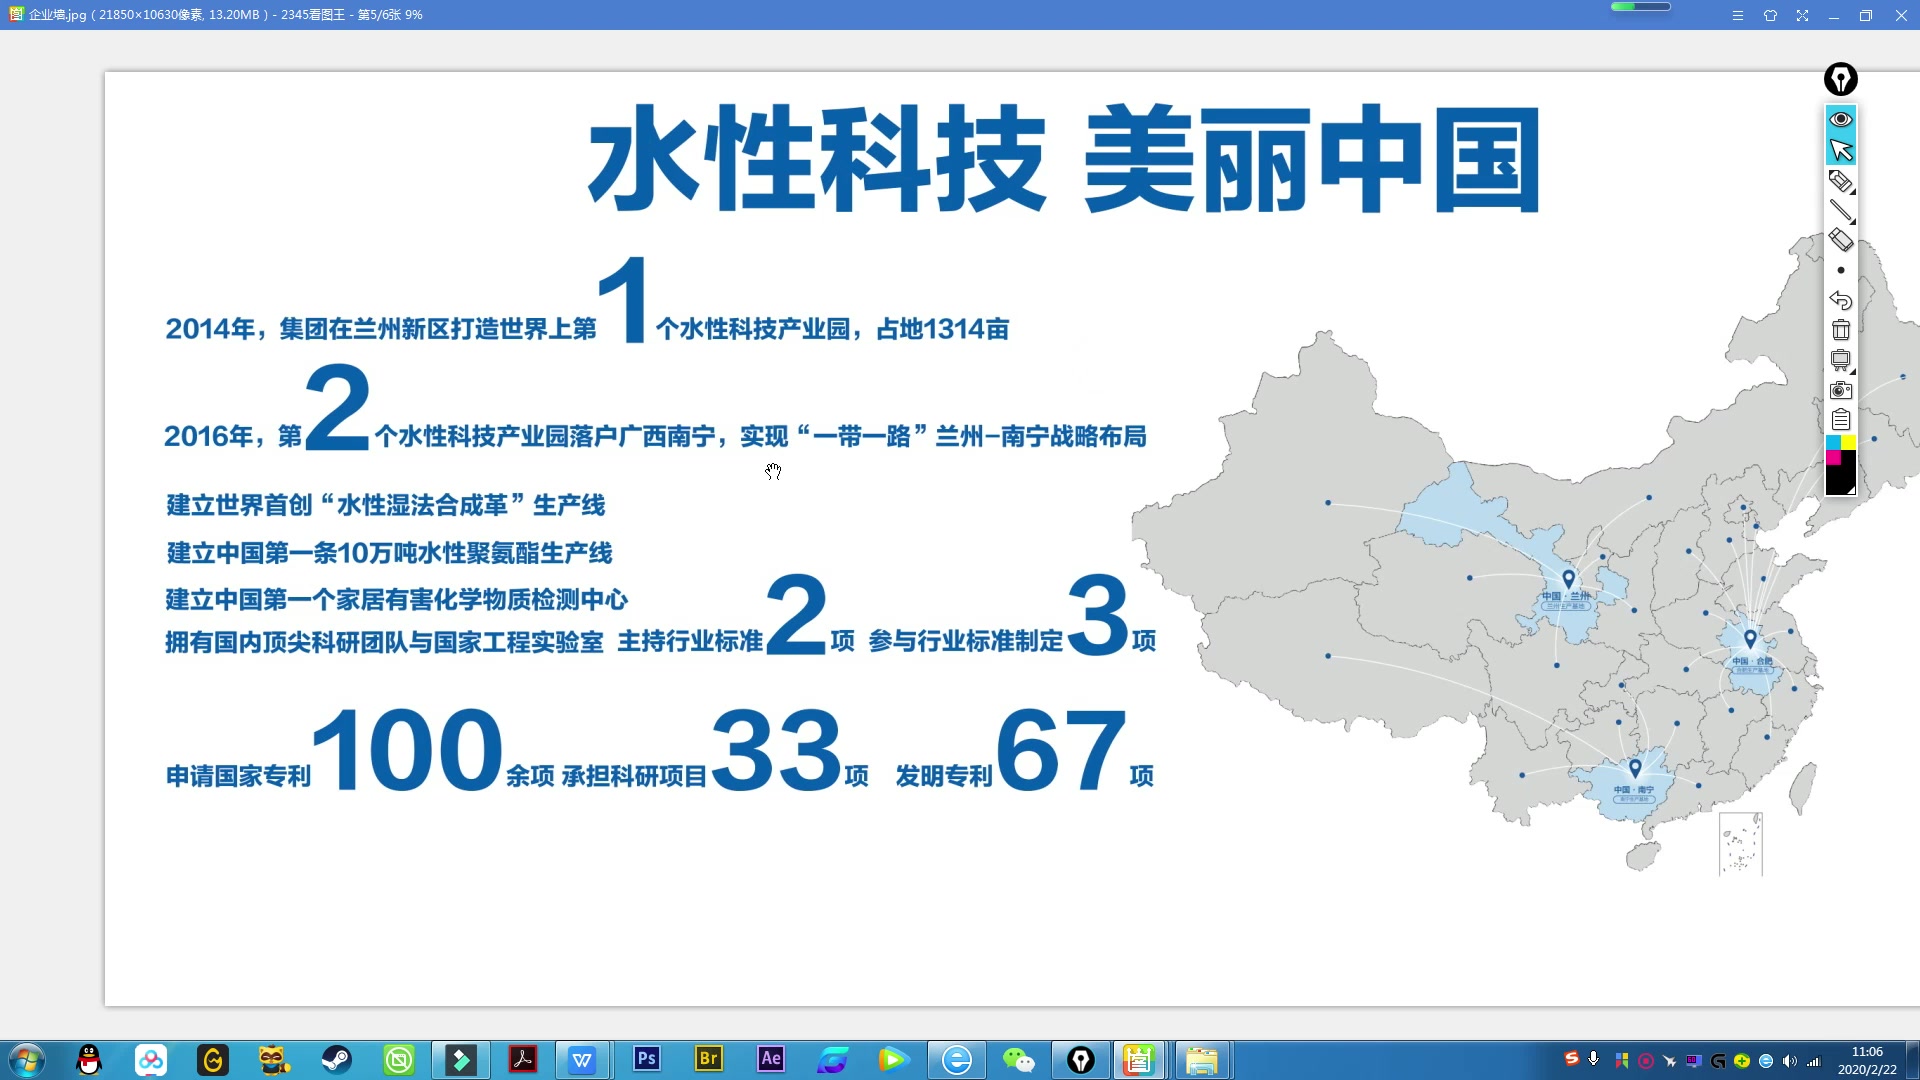Select the highlighter marker tool

click(1839, 180)
